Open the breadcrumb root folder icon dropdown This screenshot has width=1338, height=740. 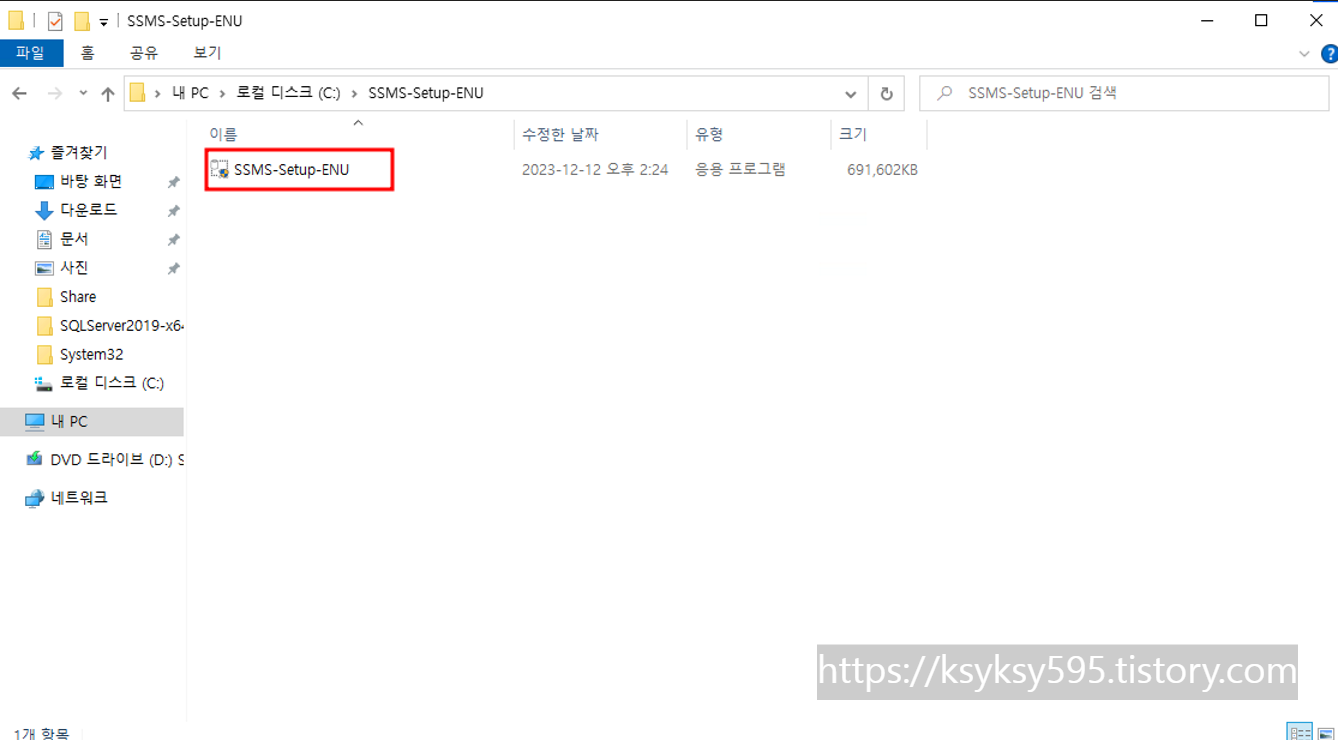coord(138,93)
